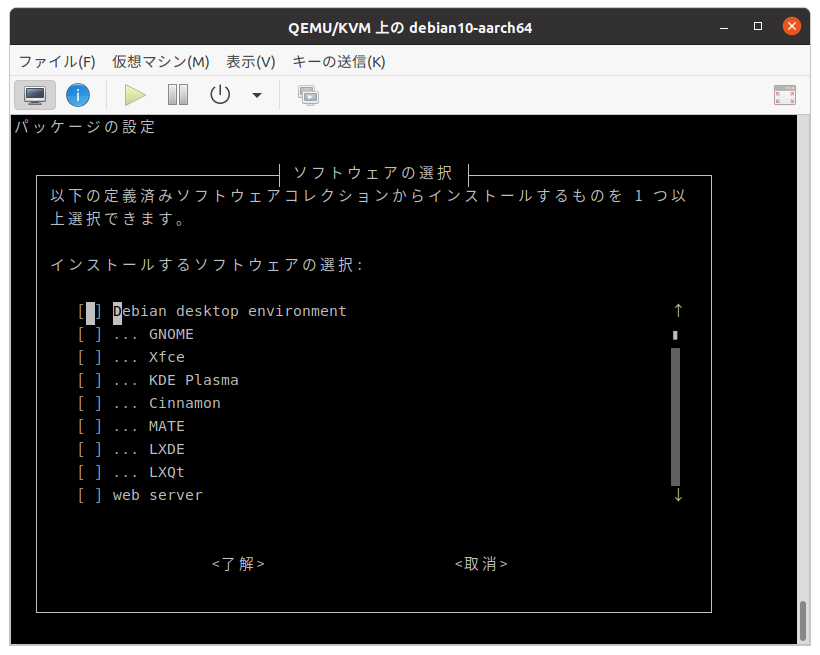Manage snapshots for the VM
Viewport: 820px width, 655px height.
coord(307,95)
